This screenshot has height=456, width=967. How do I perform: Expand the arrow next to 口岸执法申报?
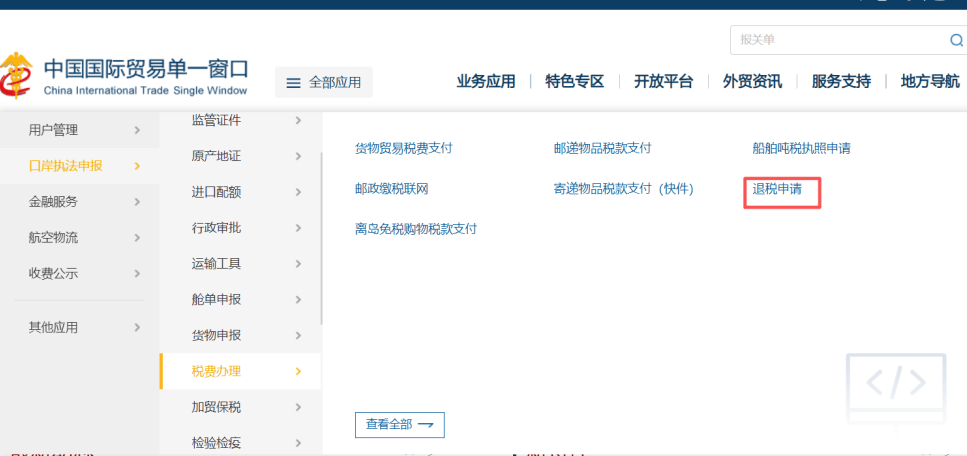tap(137, 166)
